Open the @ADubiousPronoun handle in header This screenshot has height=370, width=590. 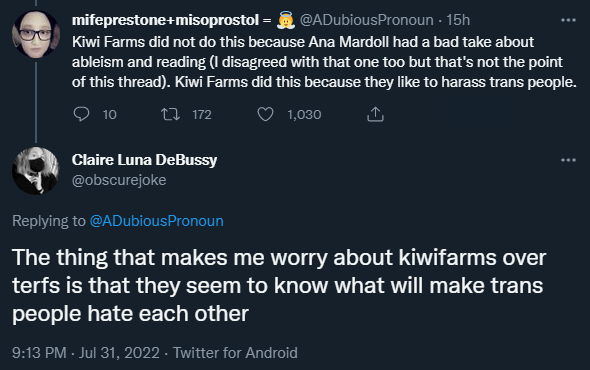[x=366, y=20]
